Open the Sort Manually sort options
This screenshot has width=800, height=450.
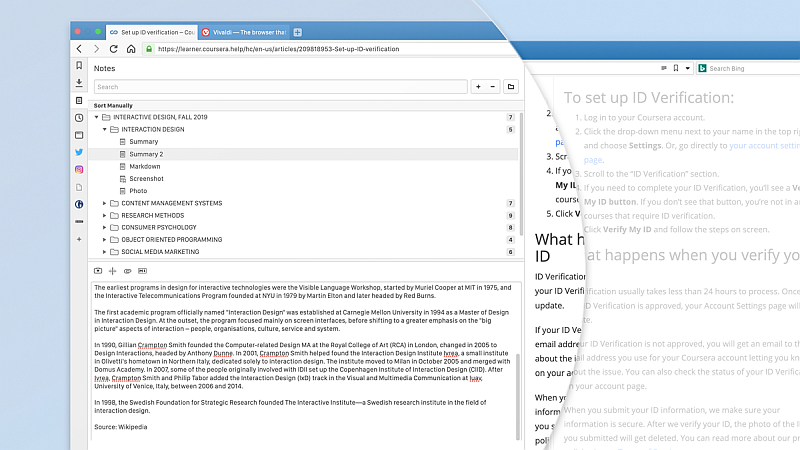click(113, 106)
